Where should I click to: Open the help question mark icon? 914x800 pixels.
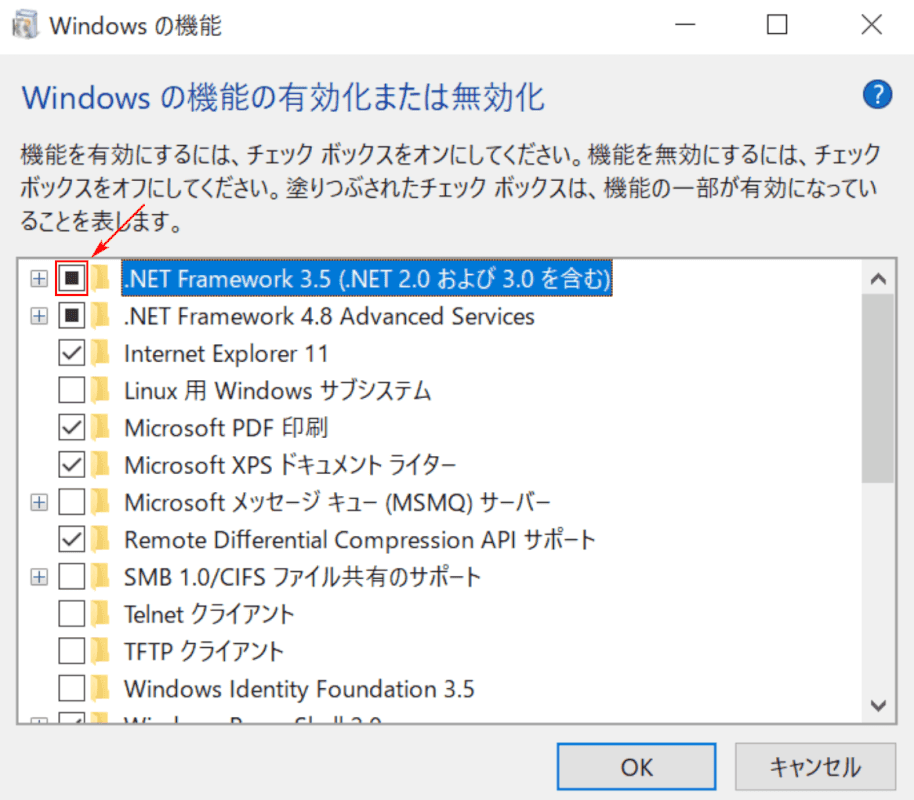877,94
